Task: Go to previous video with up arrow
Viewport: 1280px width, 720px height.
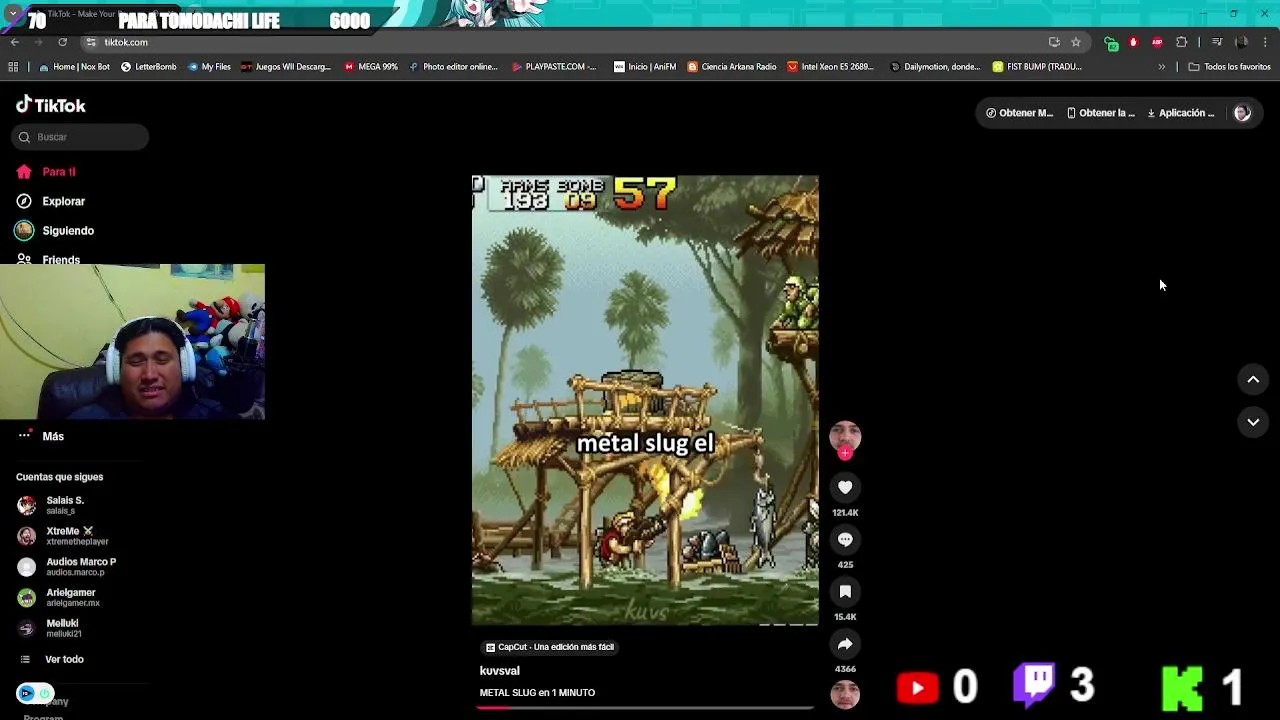Action: coord(1253,379)
